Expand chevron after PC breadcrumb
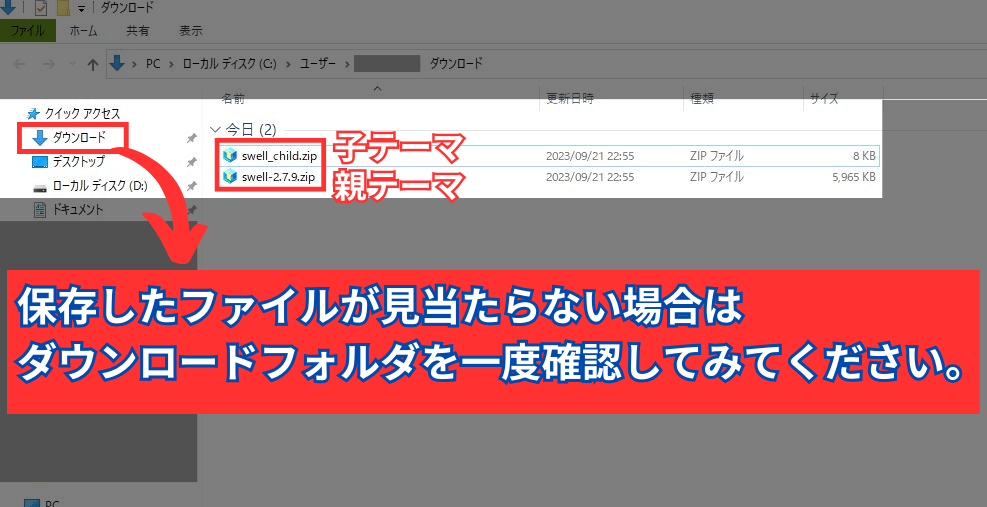 coord(171,64)
